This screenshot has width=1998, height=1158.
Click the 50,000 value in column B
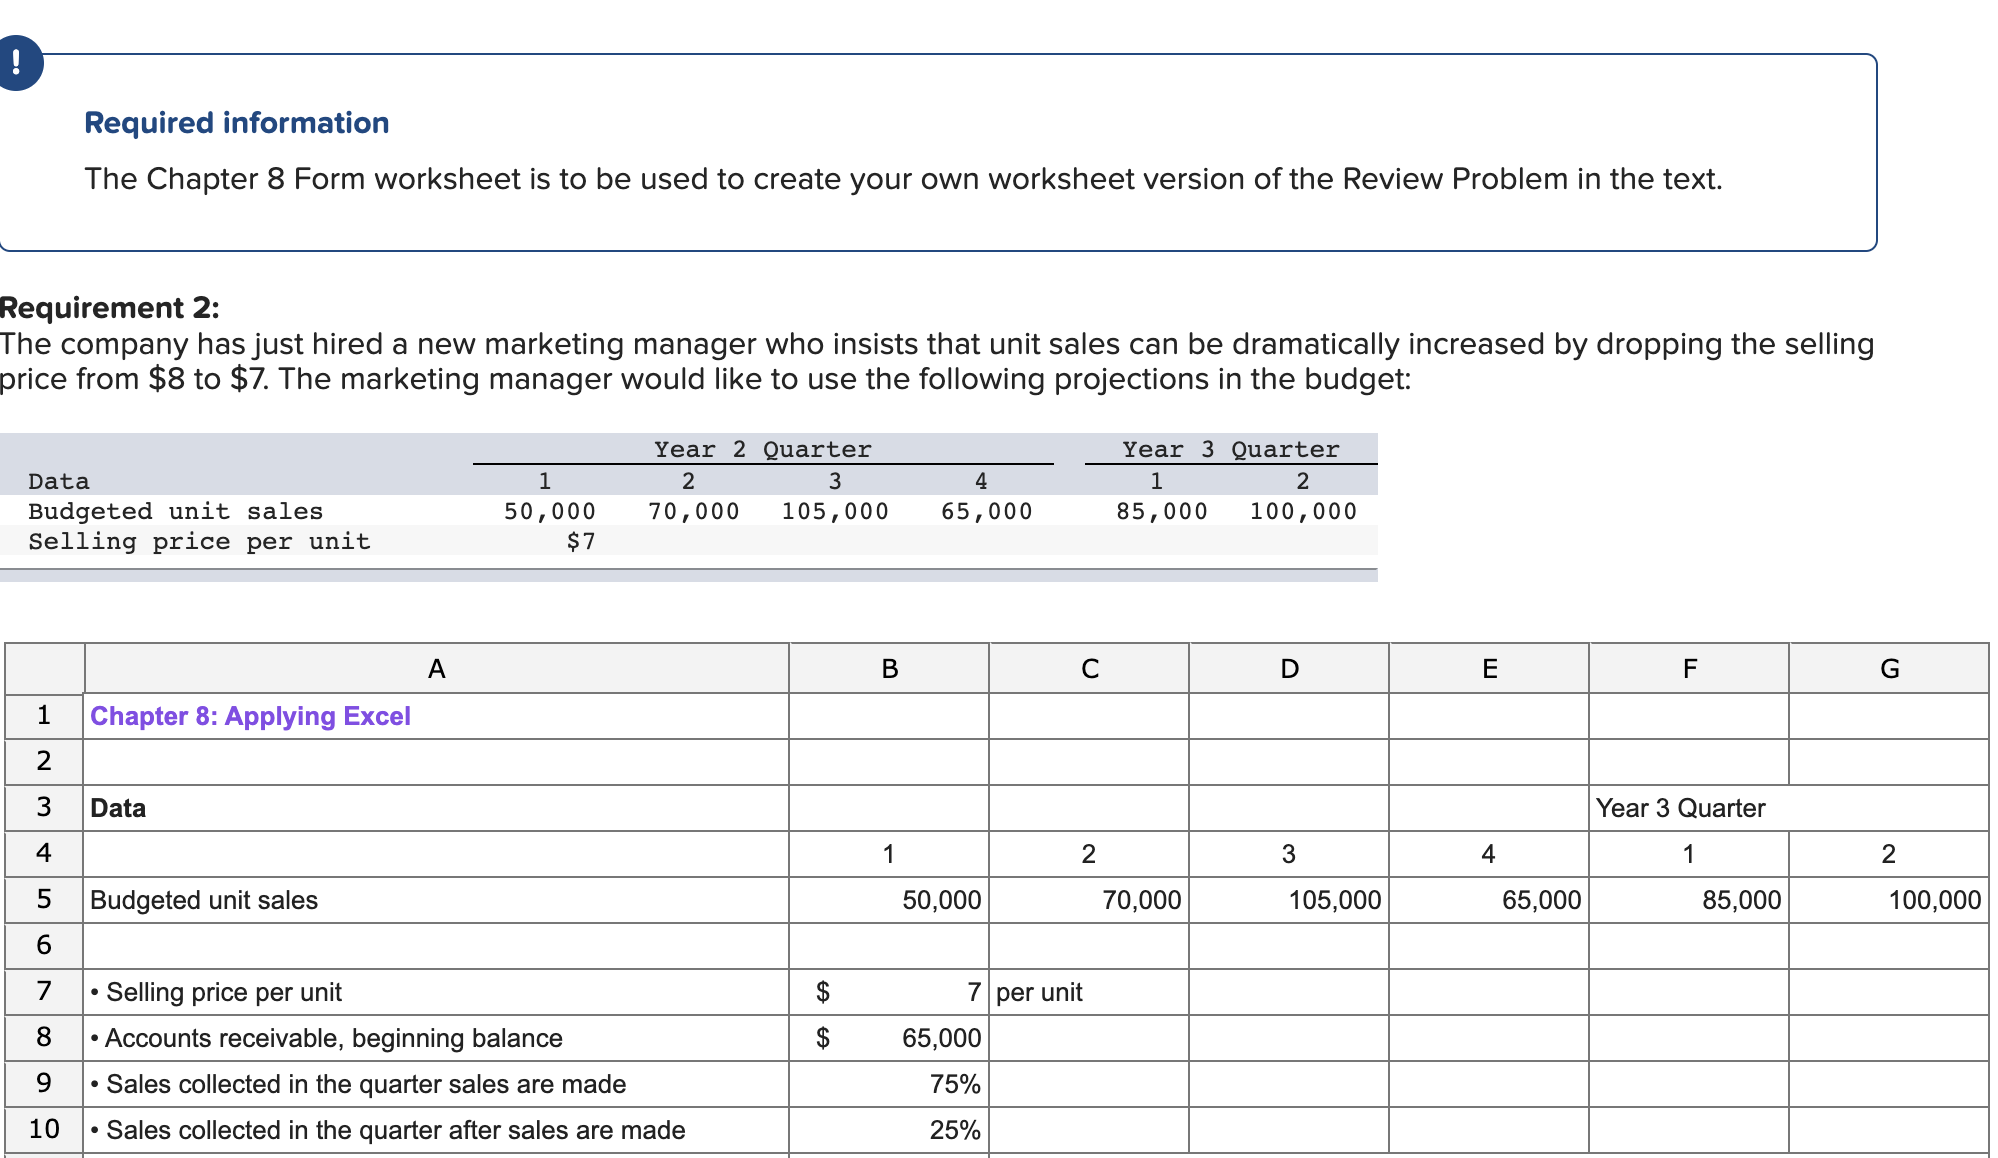click(x=941, y=899)
